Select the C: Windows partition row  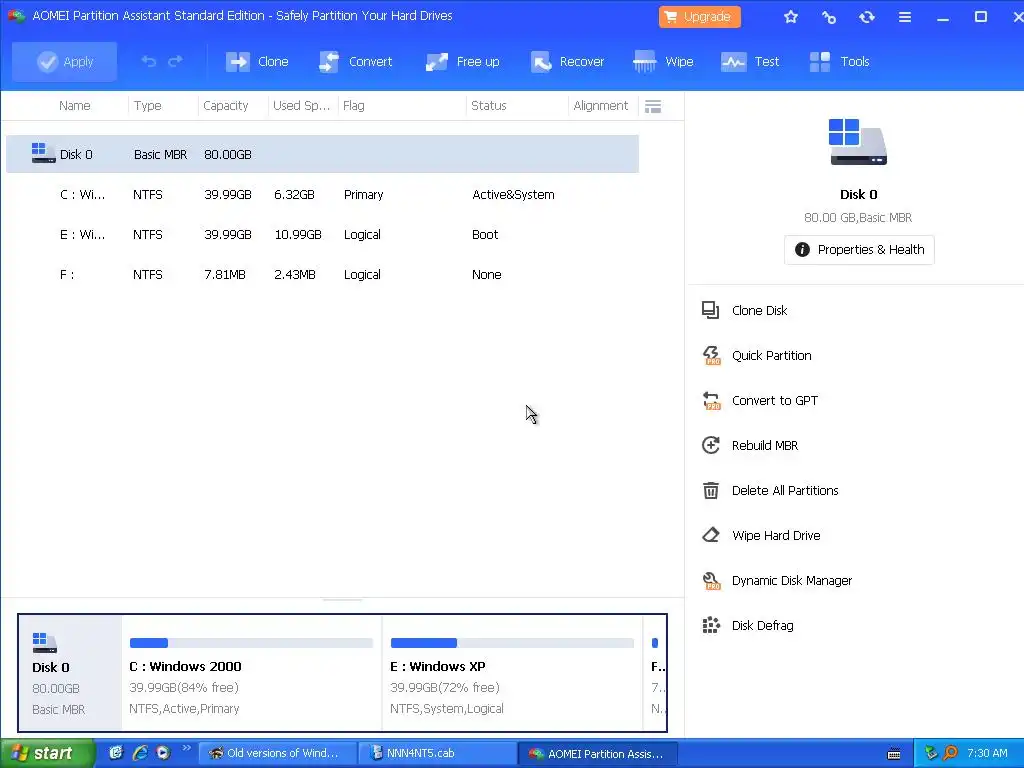(322, 195)
